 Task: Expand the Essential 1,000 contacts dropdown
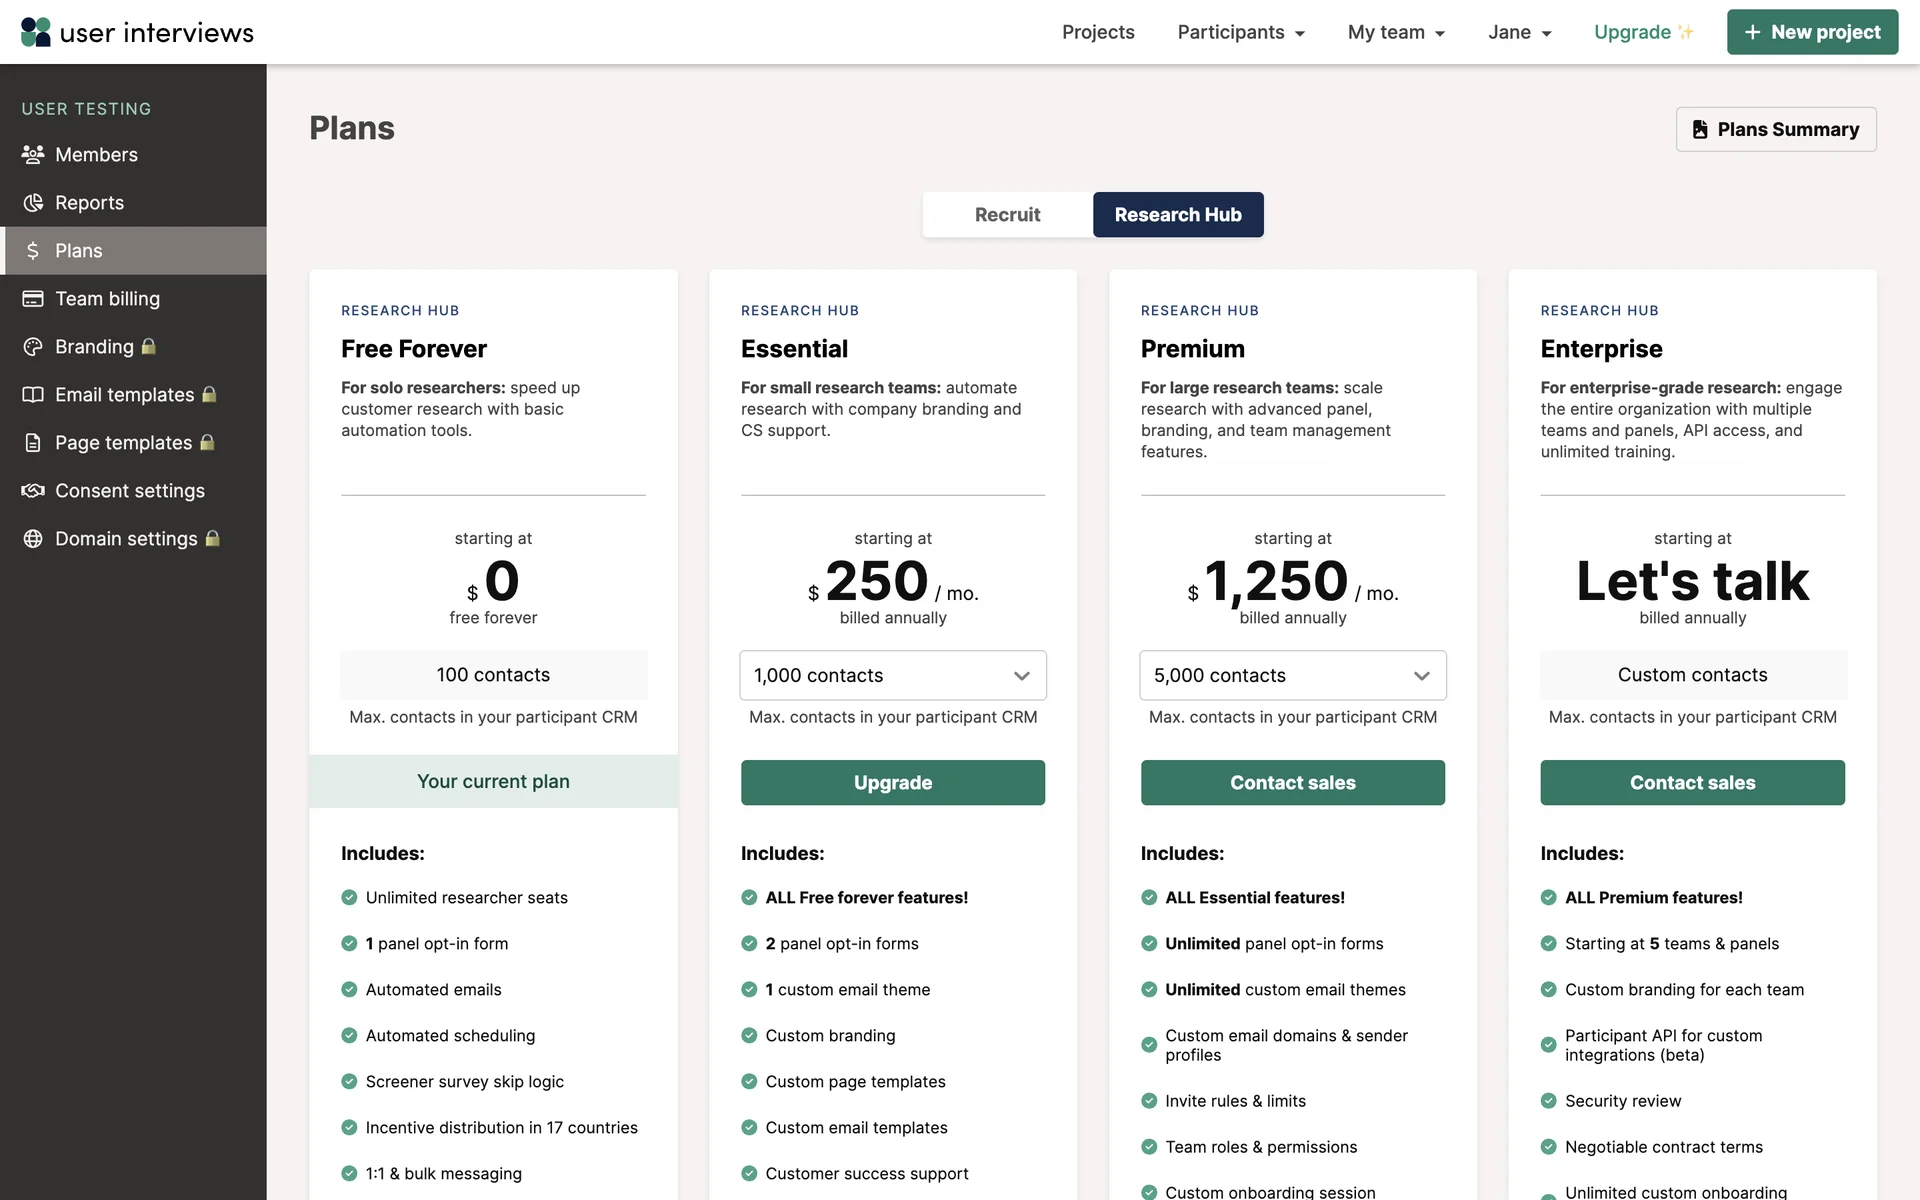click(892, 676)
